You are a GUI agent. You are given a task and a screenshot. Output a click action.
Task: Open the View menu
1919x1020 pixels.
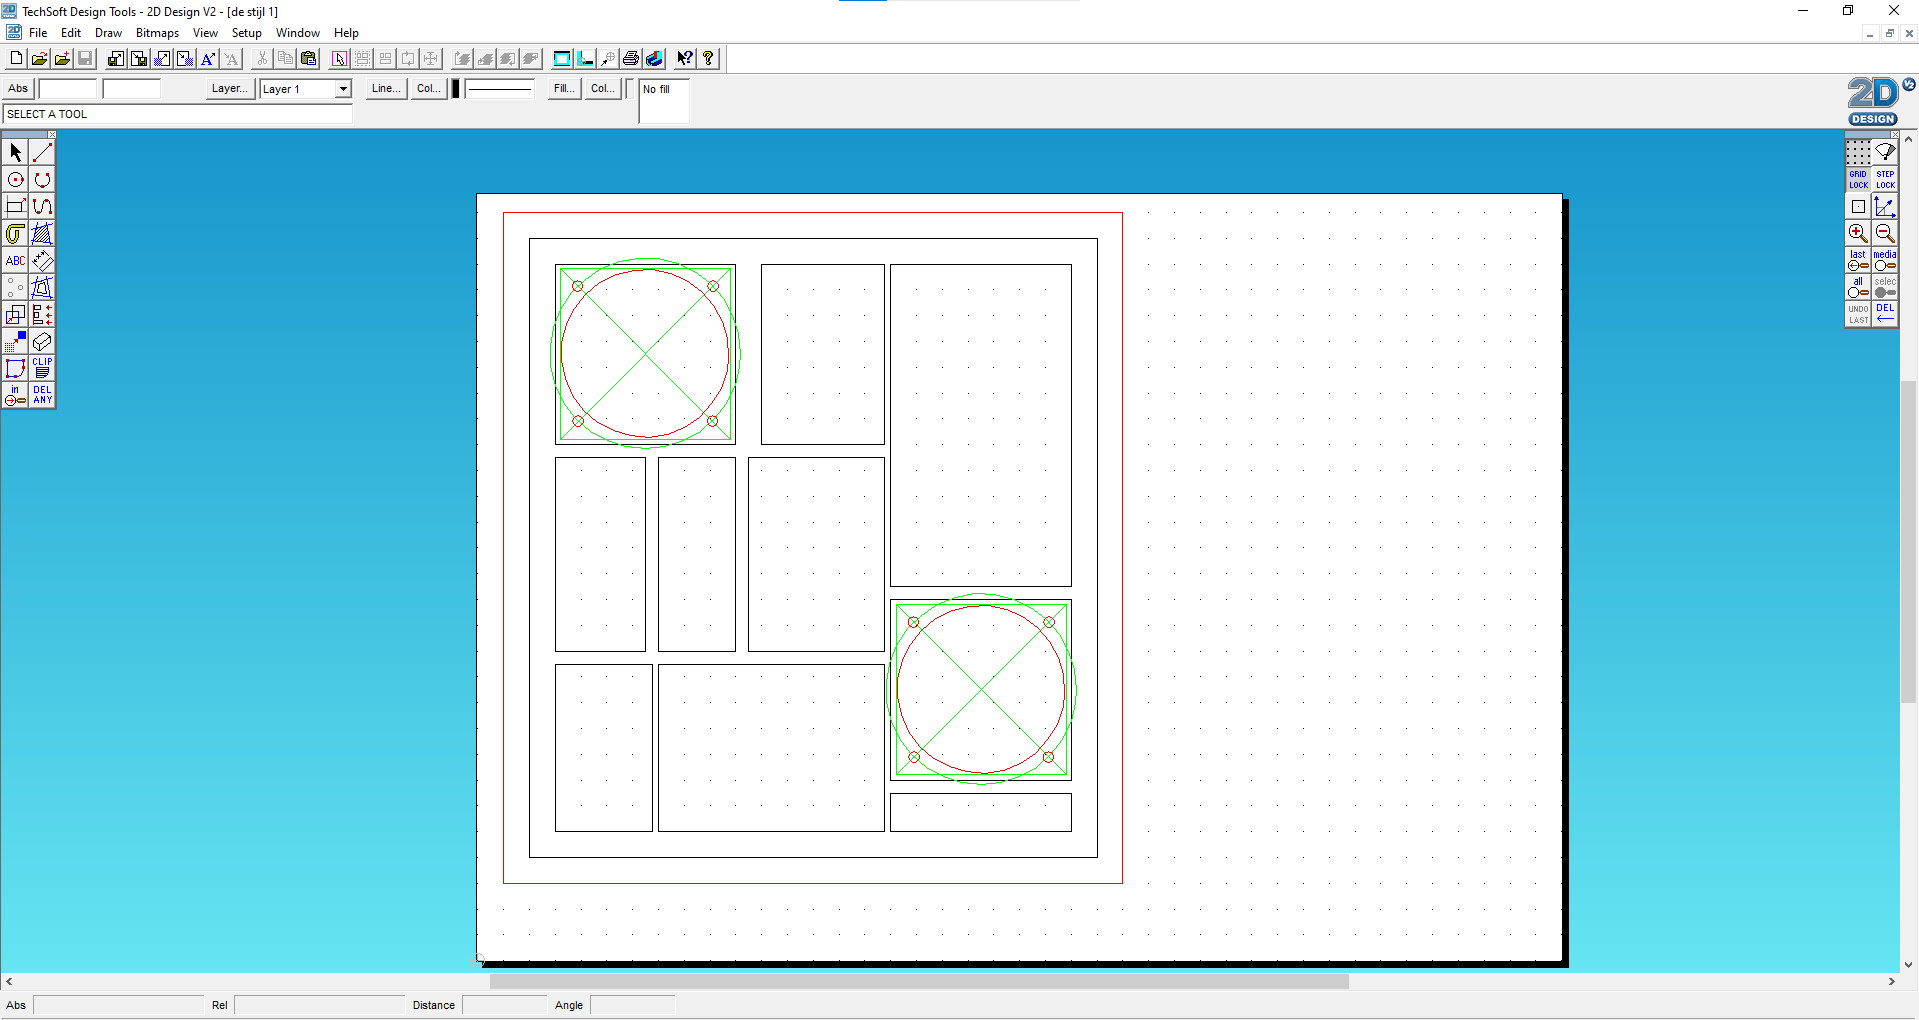(x=205, y=33)
